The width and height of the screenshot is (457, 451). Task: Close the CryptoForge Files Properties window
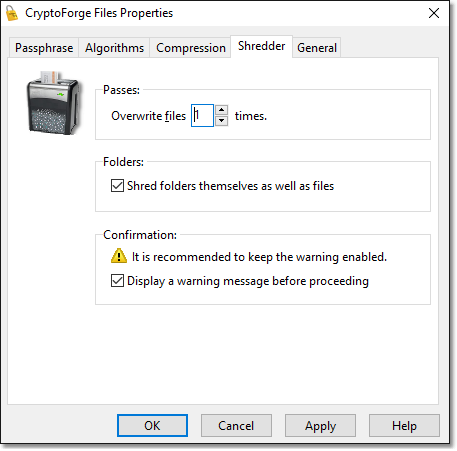(x=434, y=13)
